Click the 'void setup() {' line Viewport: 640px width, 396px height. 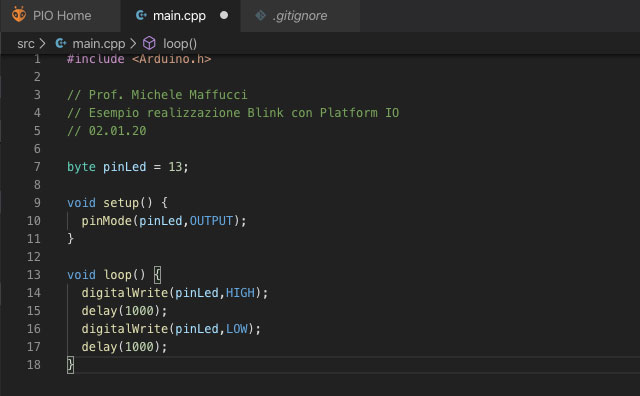[118, 203]
